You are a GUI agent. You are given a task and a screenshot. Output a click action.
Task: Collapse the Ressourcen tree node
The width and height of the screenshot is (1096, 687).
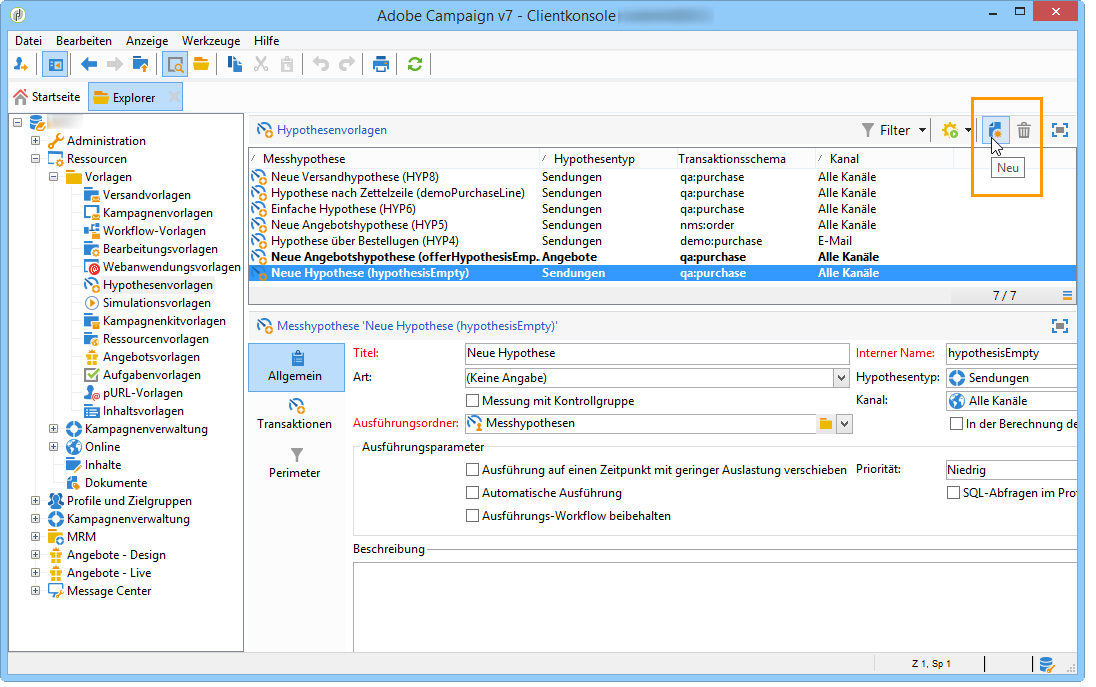[36, 159]
